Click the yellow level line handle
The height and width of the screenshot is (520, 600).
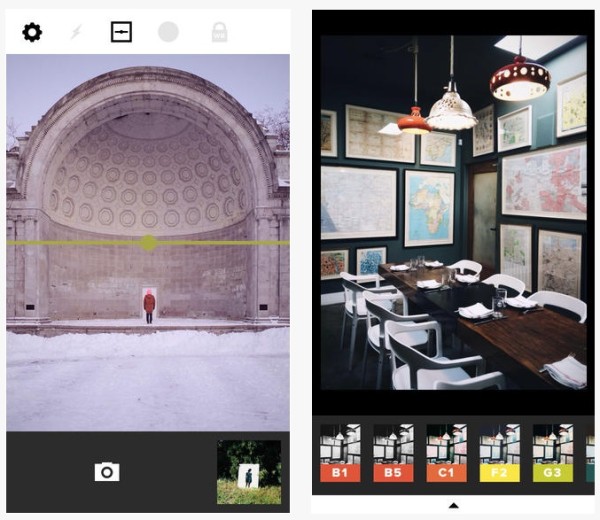(148, 243)
